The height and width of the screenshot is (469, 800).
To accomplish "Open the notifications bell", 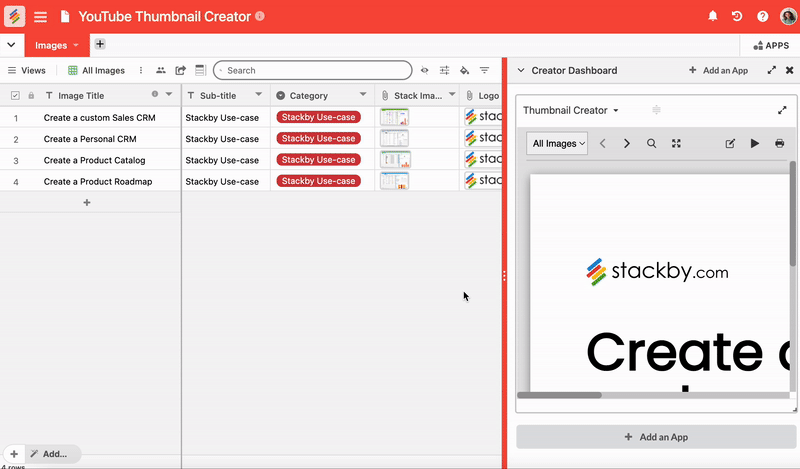I will [713, 16].
